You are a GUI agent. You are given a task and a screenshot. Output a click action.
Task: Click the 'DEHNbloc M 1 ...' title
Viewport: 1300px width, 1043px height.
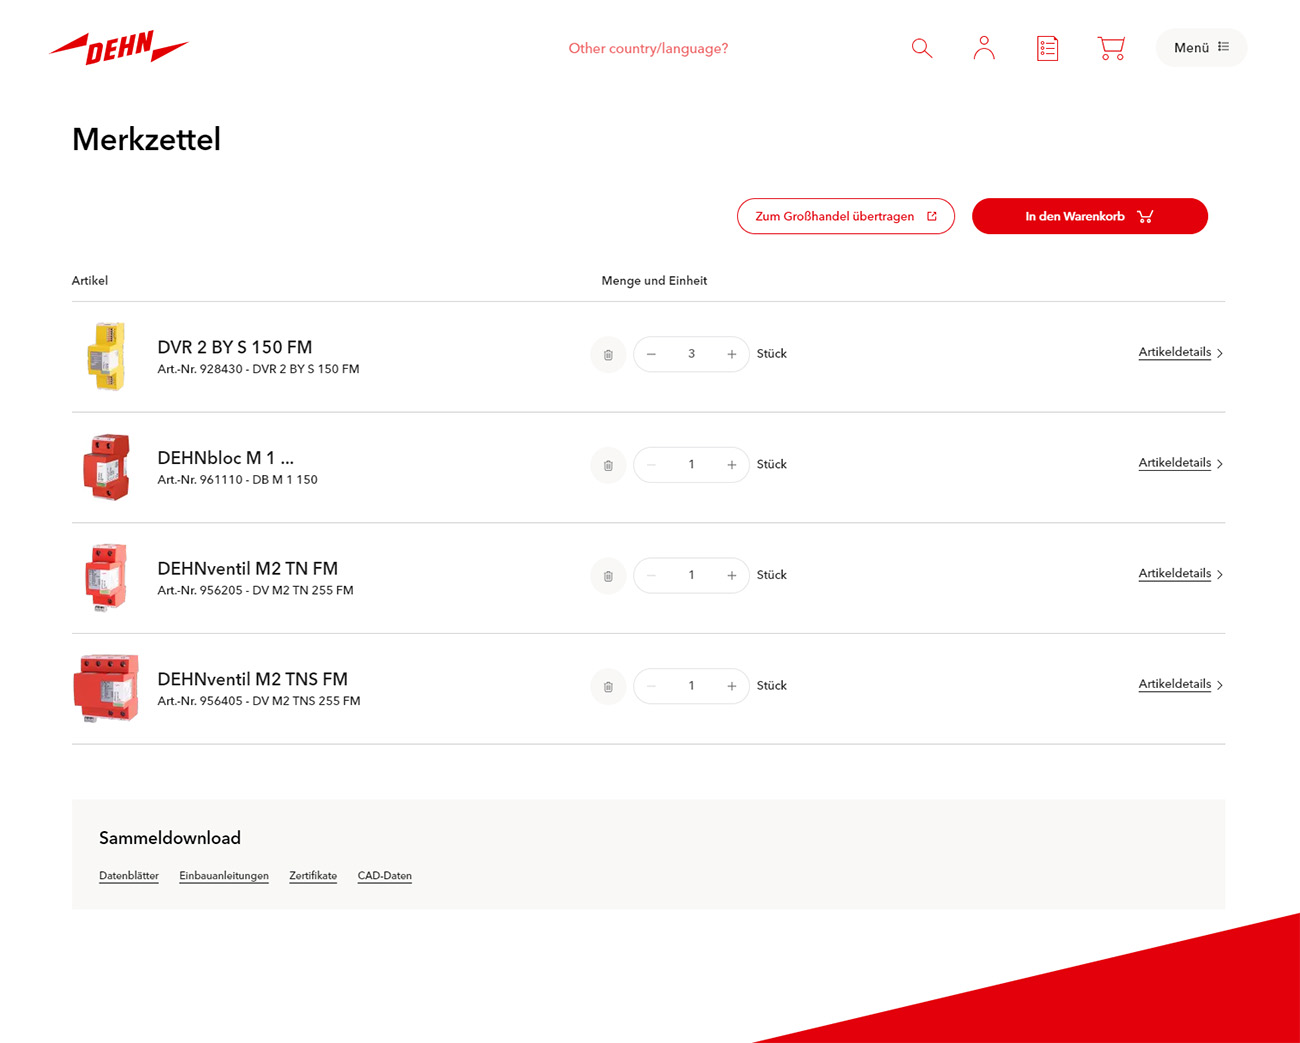226,458
